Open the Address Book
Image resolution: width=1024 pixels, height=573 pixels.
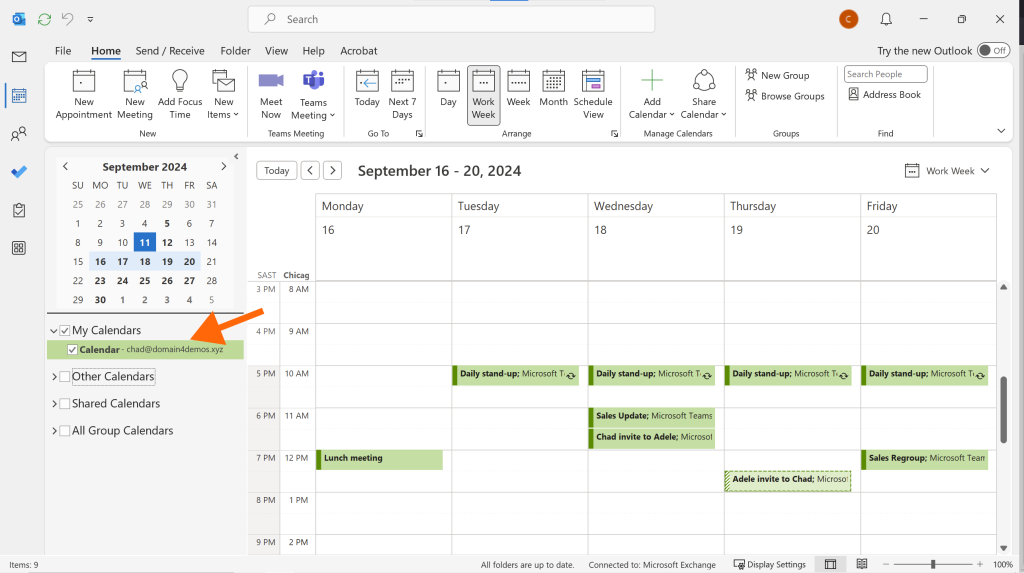(884, 94)
